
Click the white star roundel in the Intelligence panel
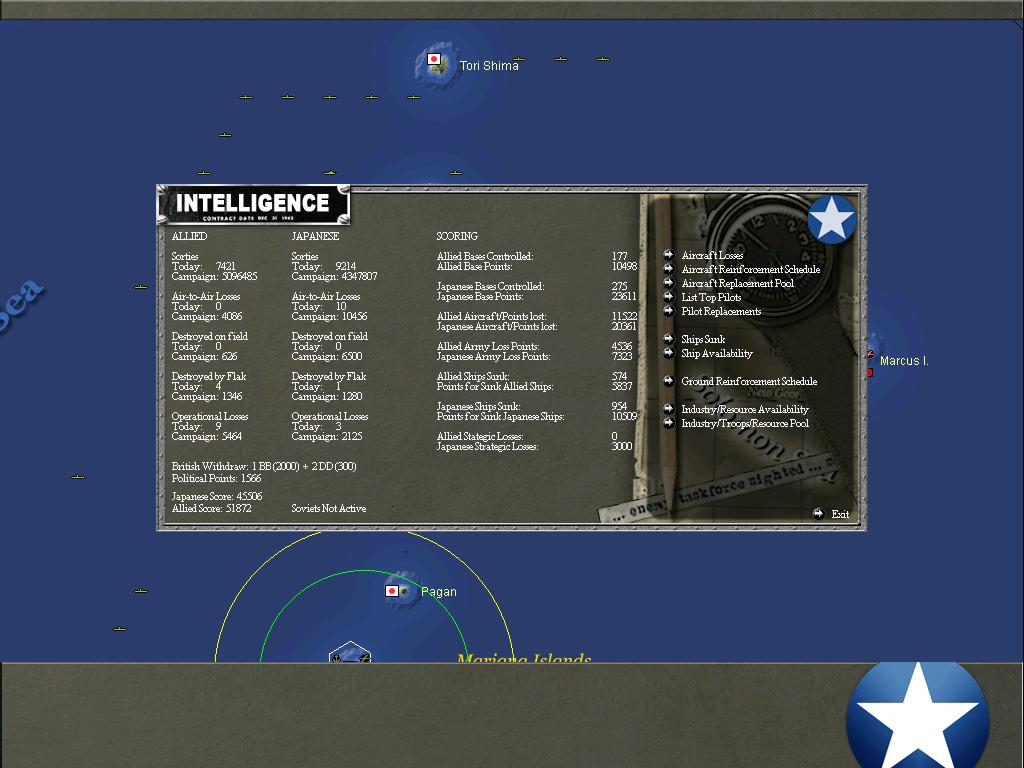[831, 219]
